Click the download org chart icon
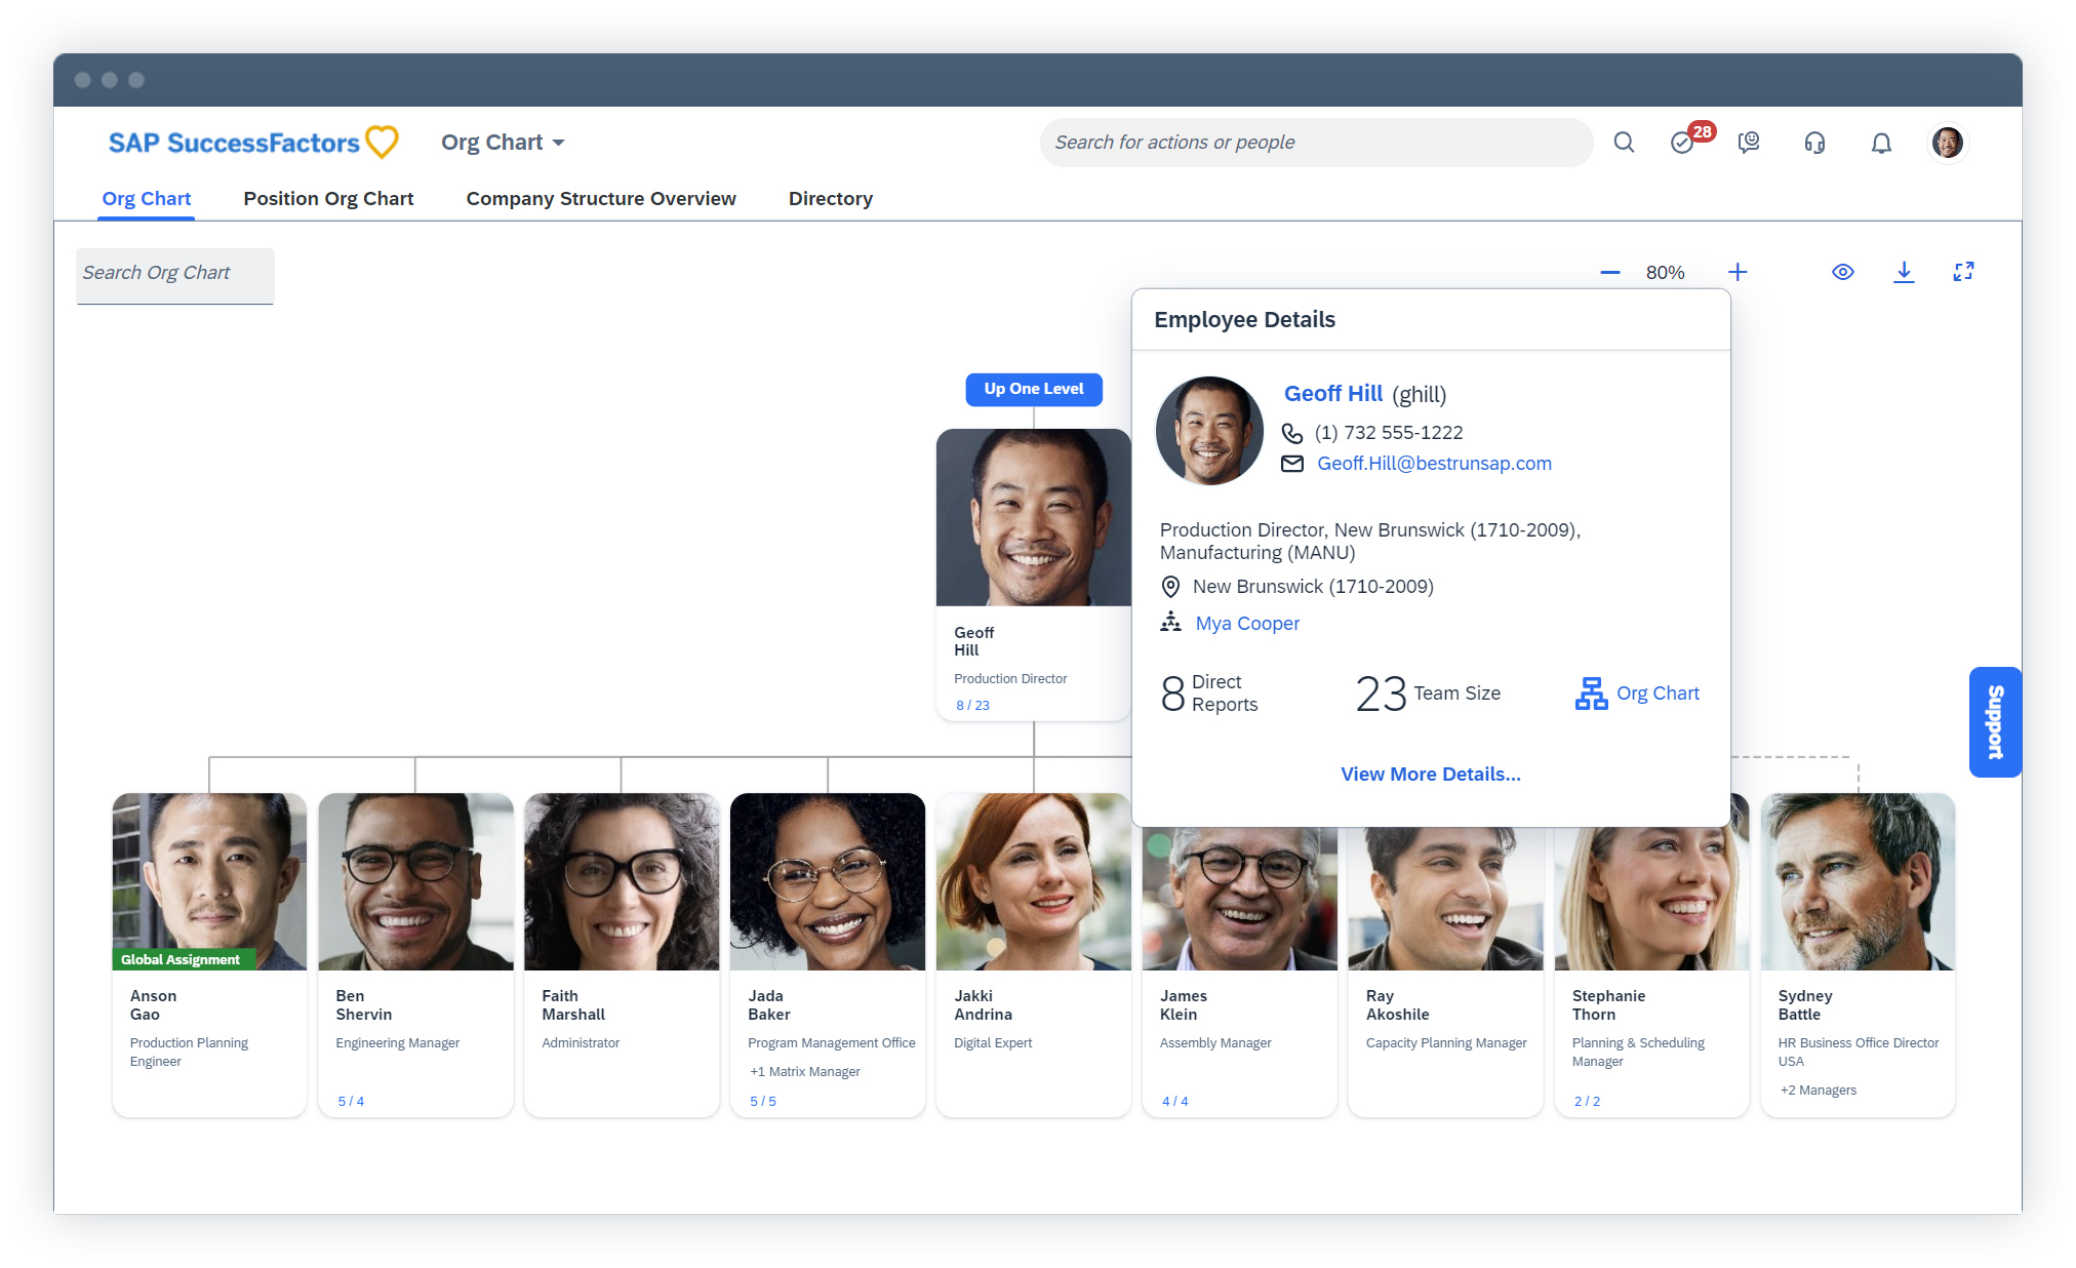This screenshot has width=2076, height=1268. click(1903, 272)
